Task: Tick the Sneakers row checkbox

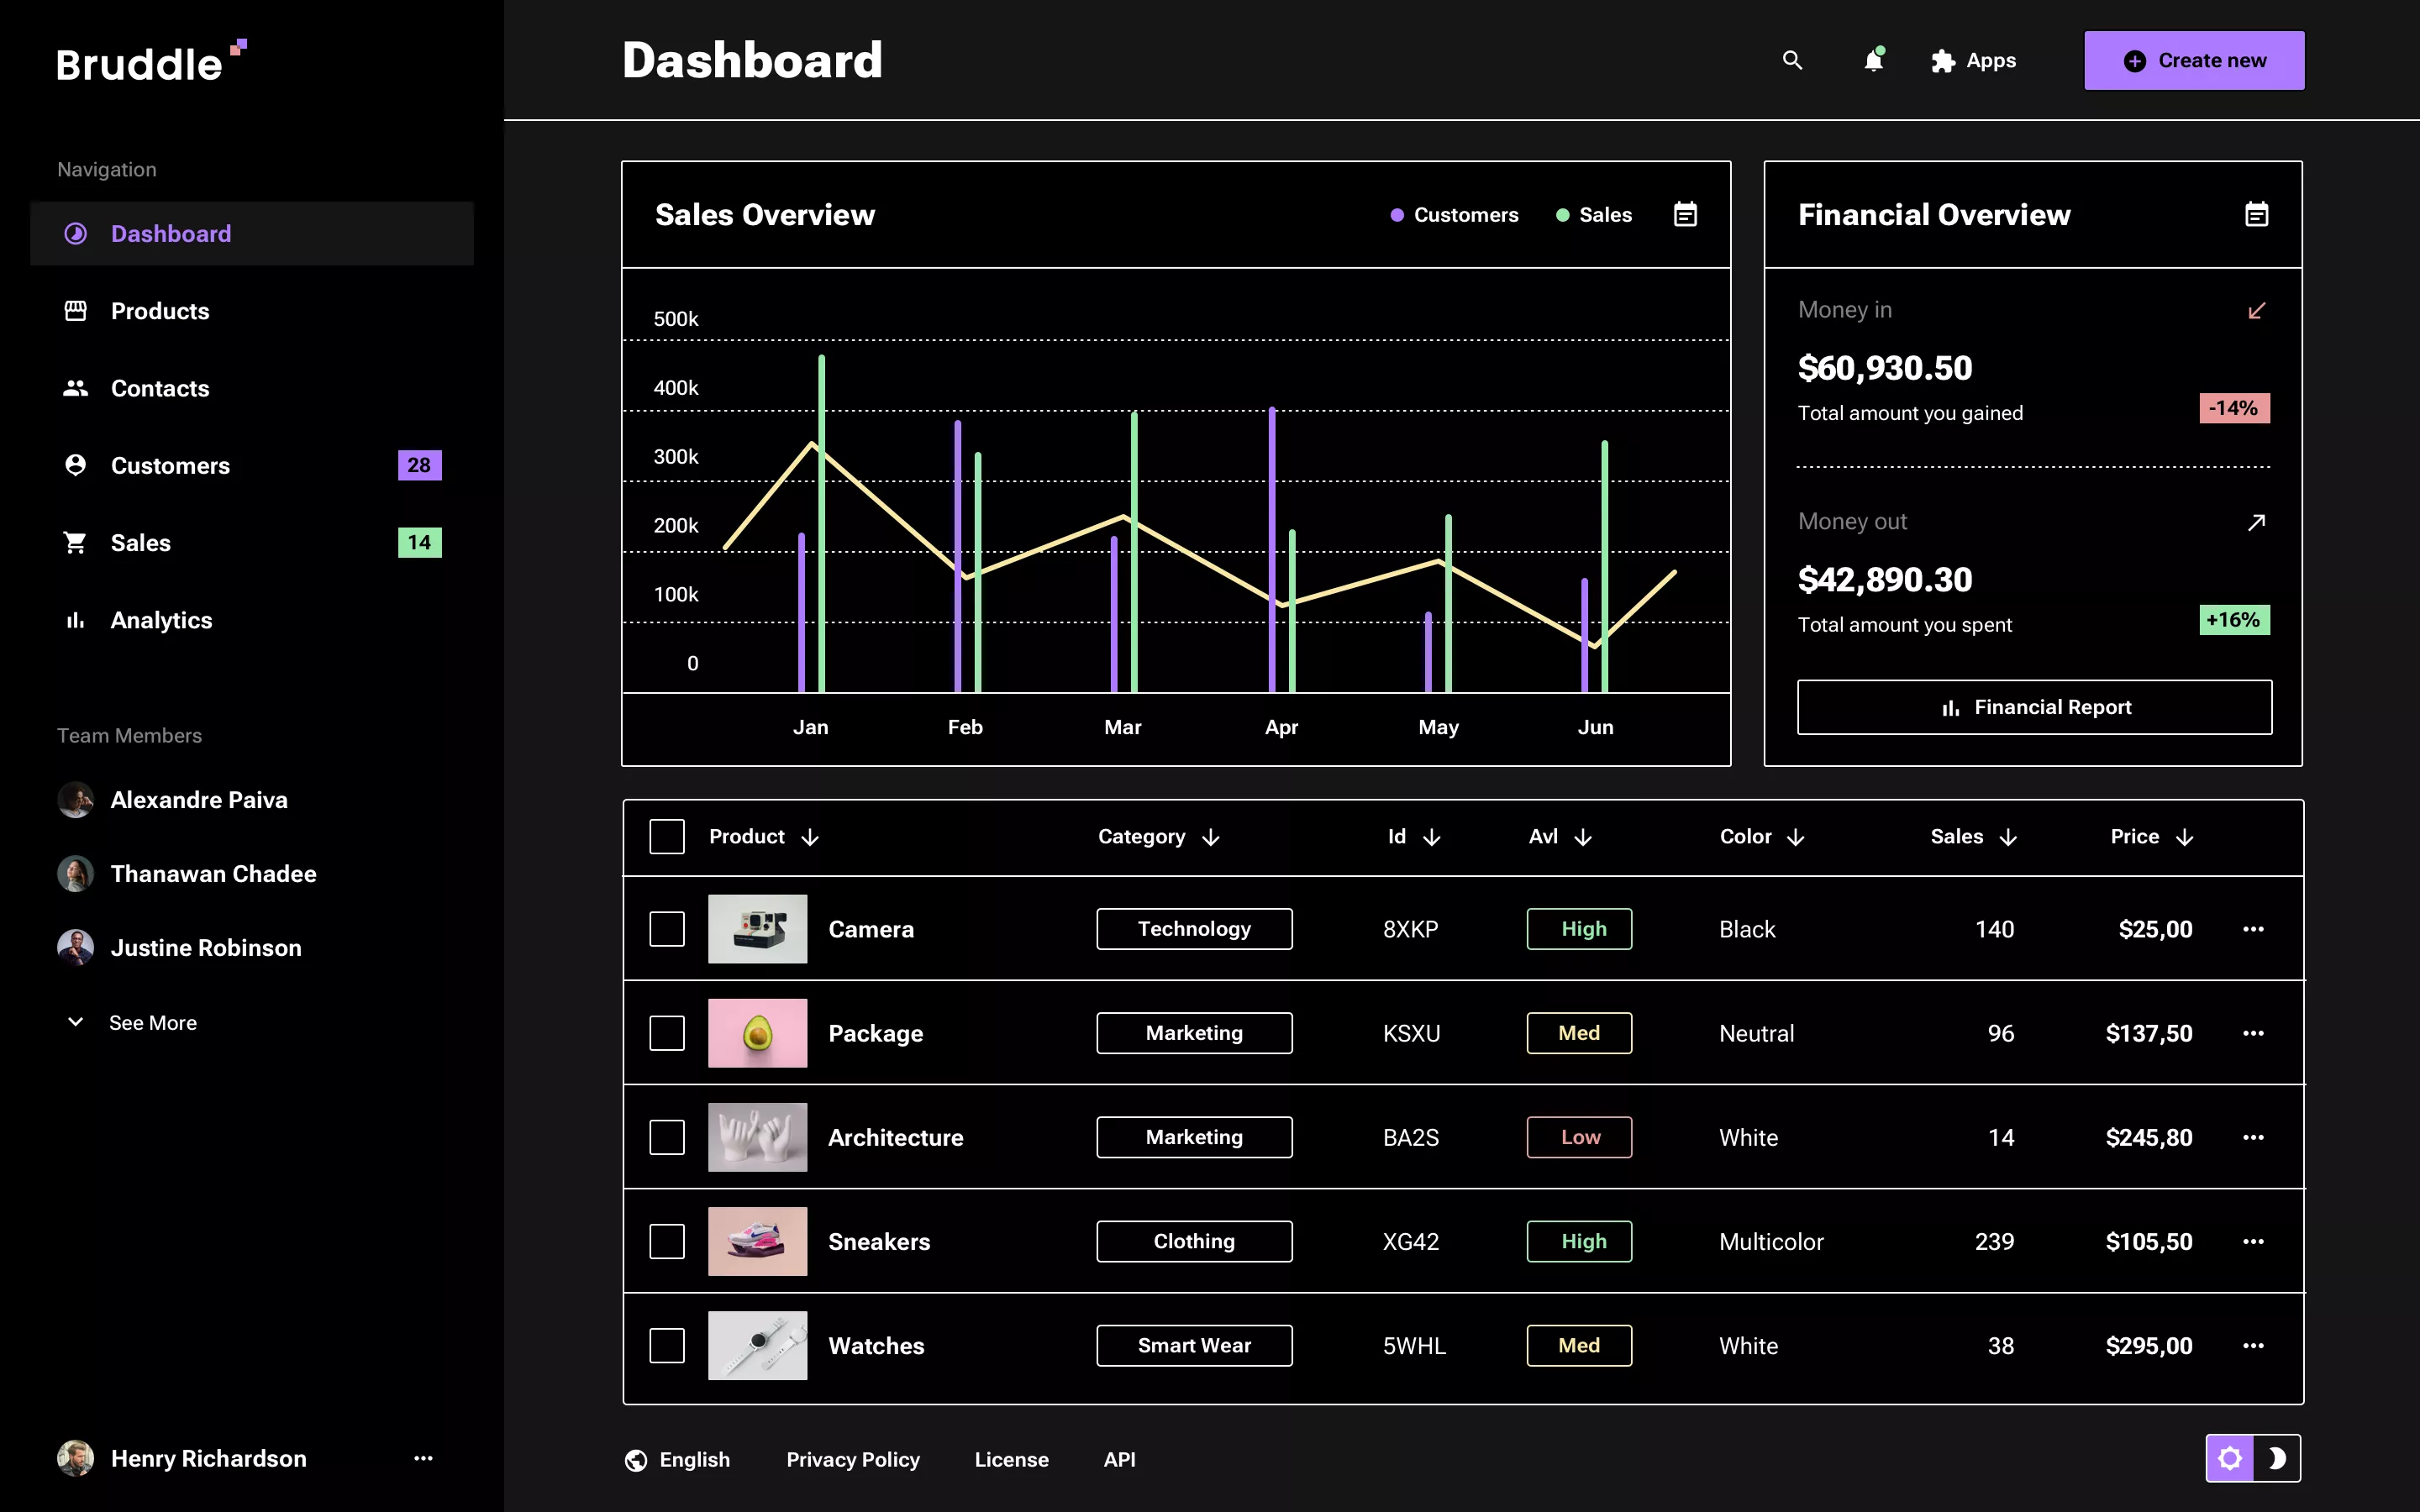Action: [x=667, y=1241]
